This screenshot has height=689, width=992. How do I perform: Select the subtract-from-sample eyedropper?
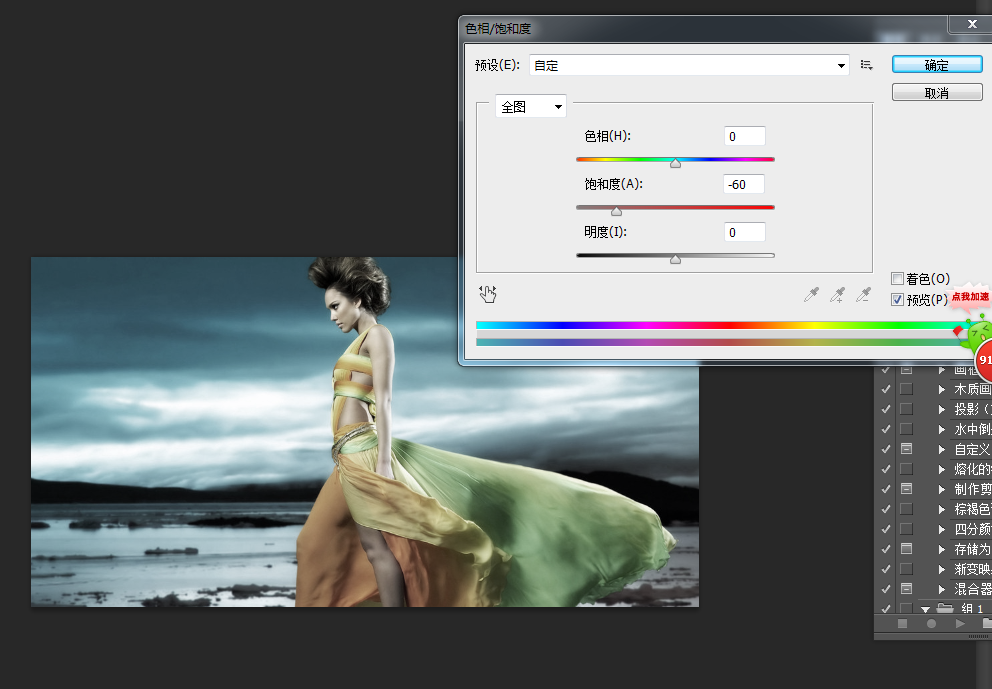click(863, 294)
